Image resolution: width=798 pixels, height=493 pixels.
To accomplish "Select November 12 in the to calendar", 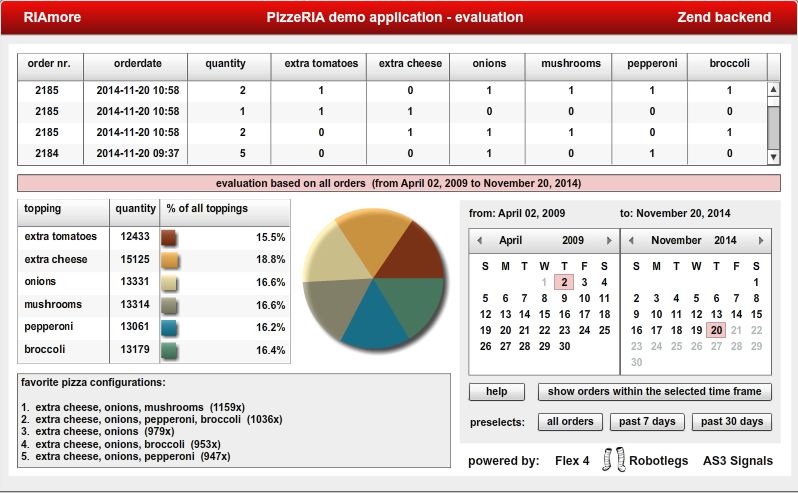I will click(x=696, y=314).
